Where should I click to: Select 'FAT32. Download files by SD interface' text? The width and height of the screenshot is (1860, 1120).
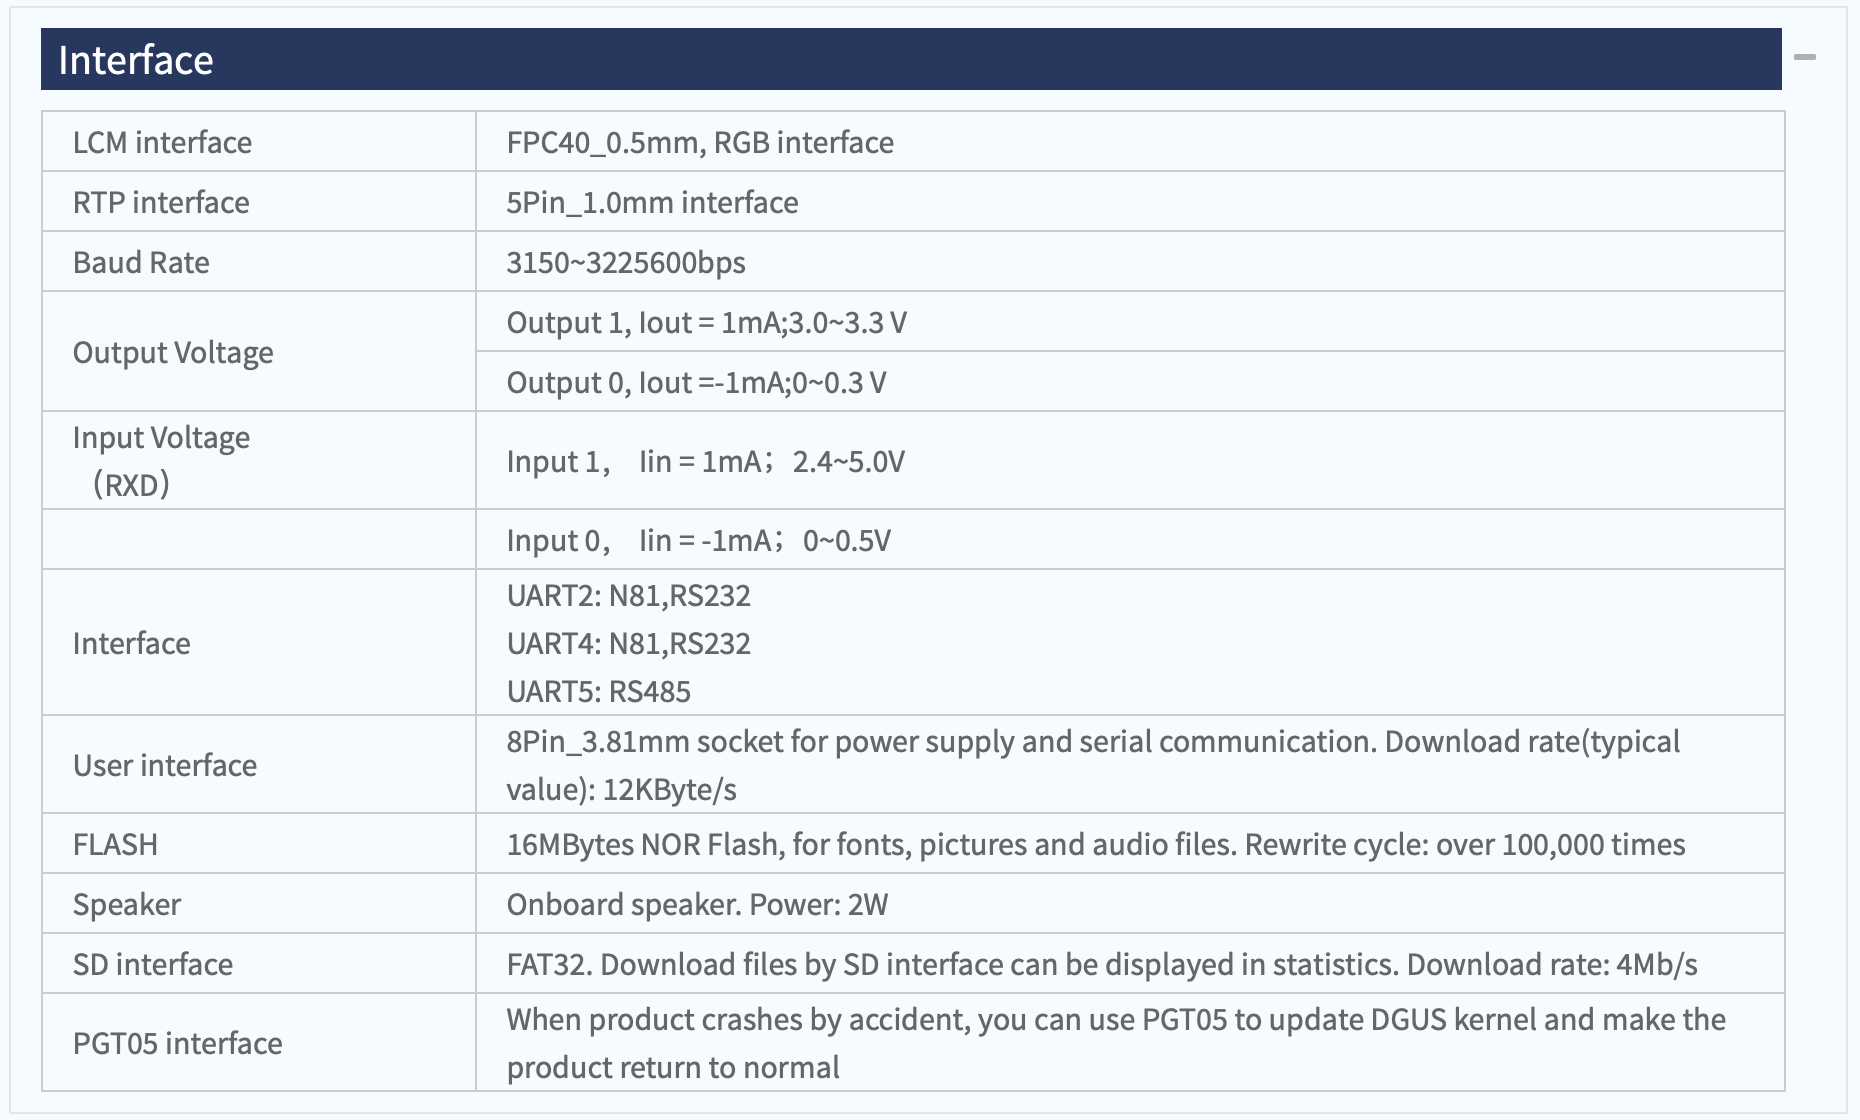tap(1102, 965)
